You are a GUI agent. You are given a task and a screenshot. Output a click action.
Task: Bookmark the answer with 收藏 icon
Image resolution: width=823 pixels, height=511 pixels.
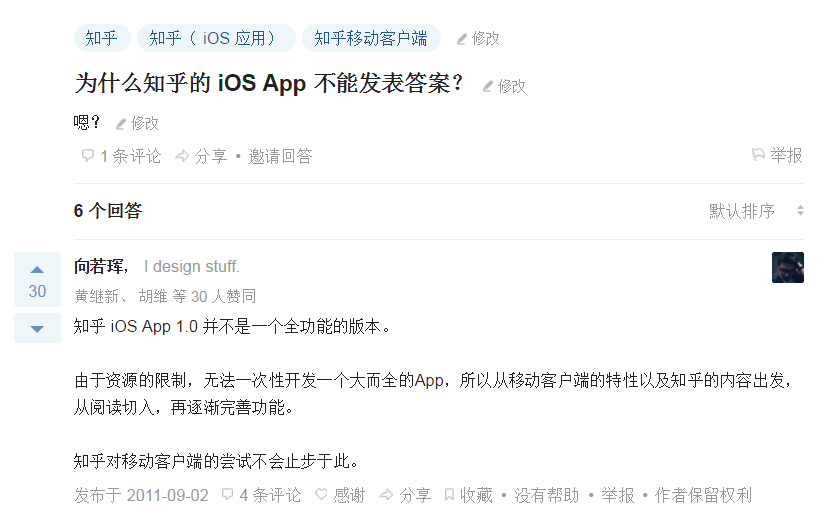449,495
